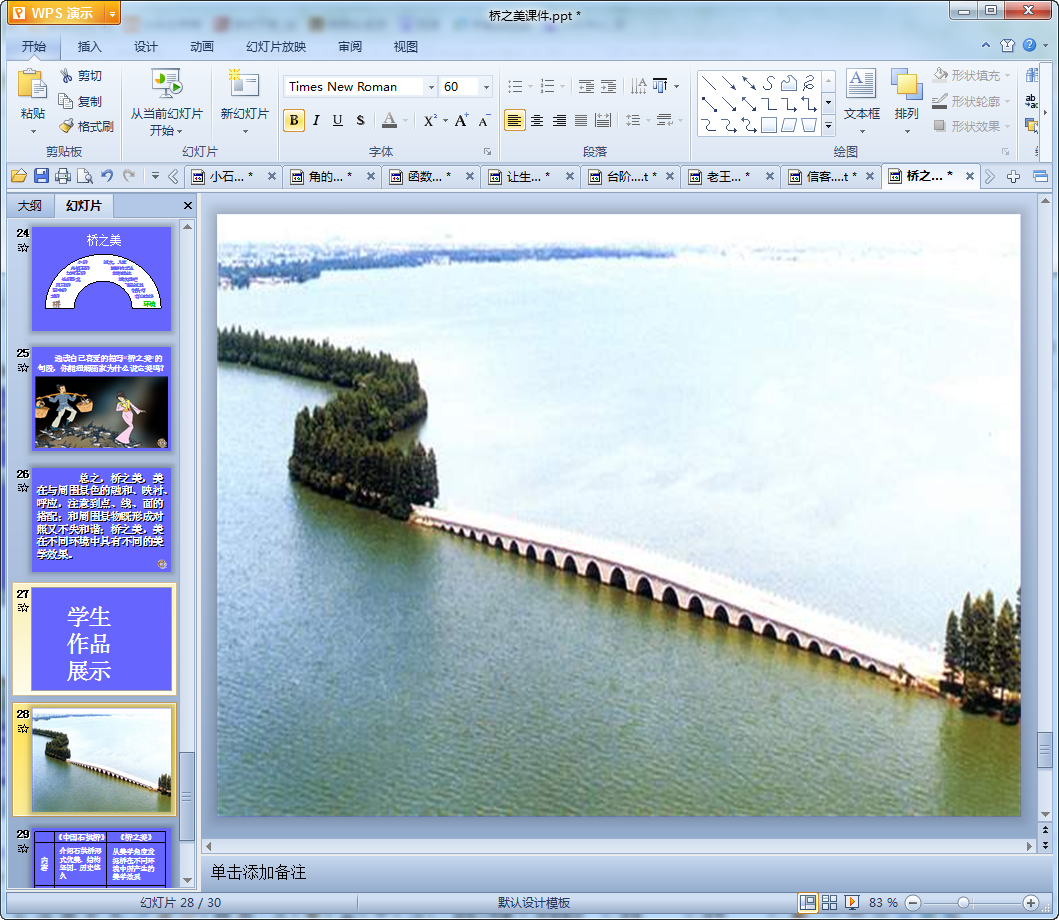This screenshot has height=920, width=1059.
Task: Open the Slide Show ribbon tab
Action: click(276, 47)
